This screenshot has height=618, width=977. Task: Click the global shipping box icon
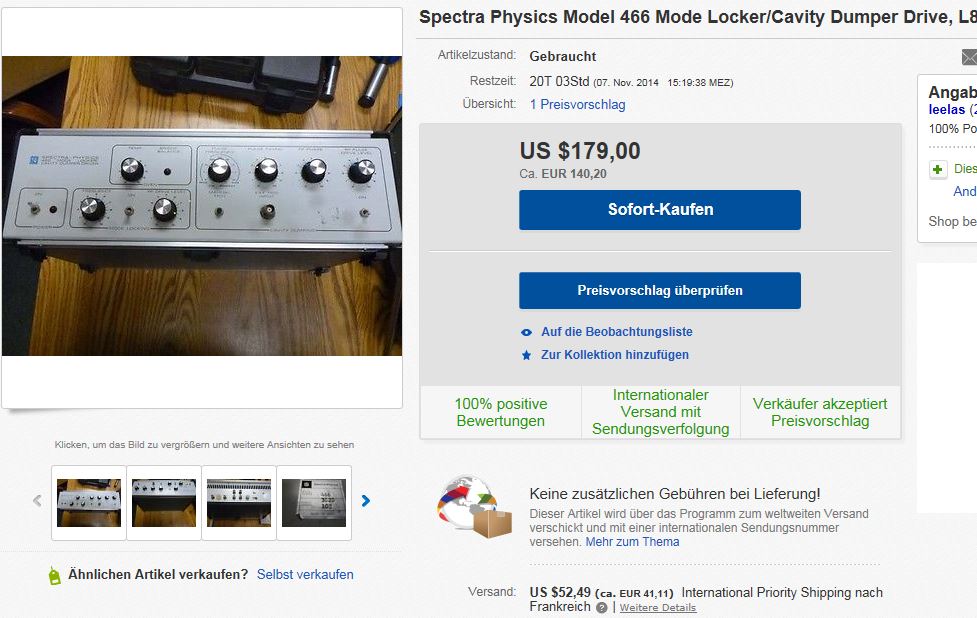click(x=474, y=508)
